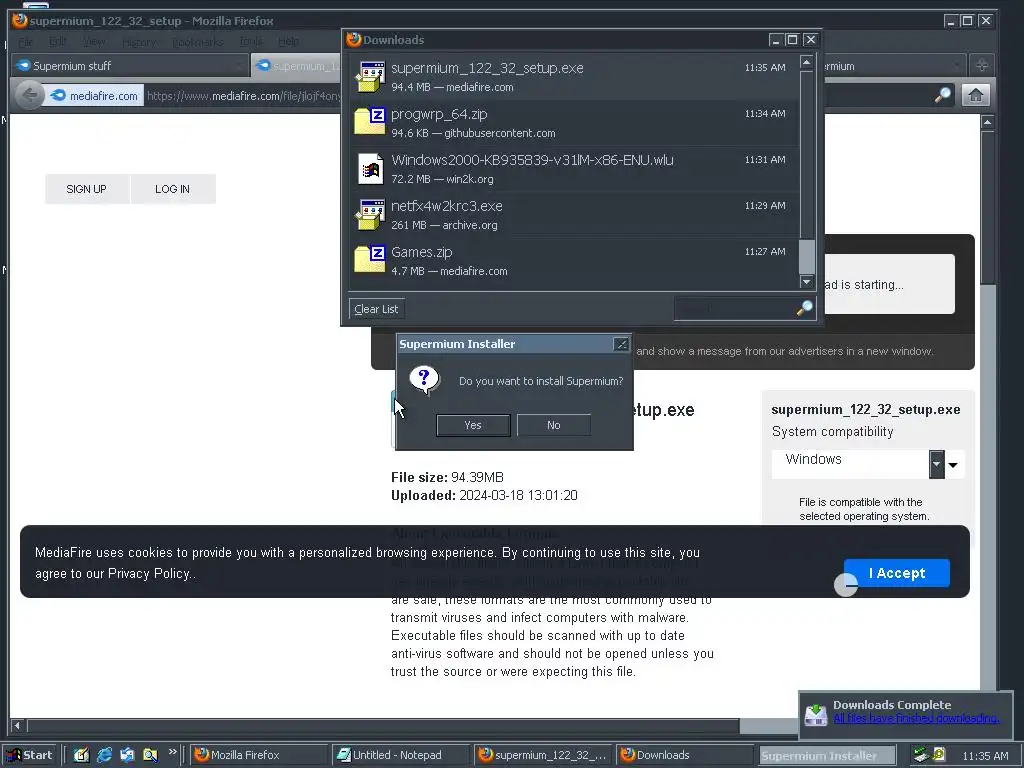Select the netfx4w2krc3.exe installer icon

tap(370, 215)
